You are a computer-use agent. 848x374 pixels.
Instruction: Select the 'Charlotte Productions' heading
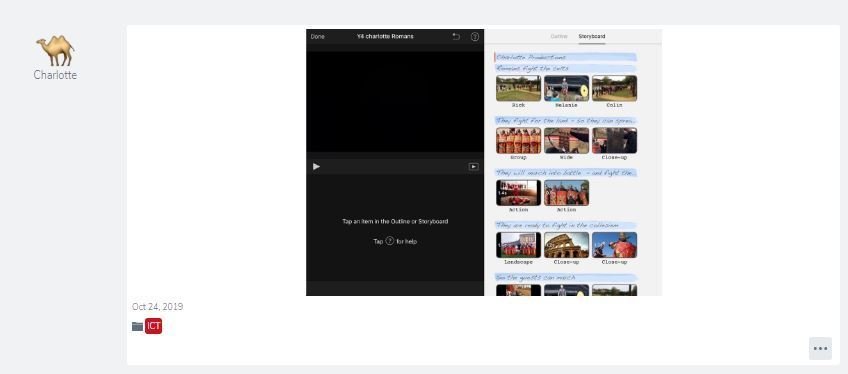(566, 57)
